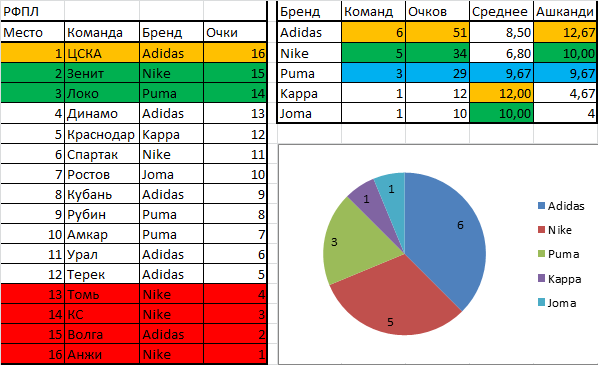Select the ЦСКА team cell
598x365 pixels.
pyautogui.click(x=102, y=53)
